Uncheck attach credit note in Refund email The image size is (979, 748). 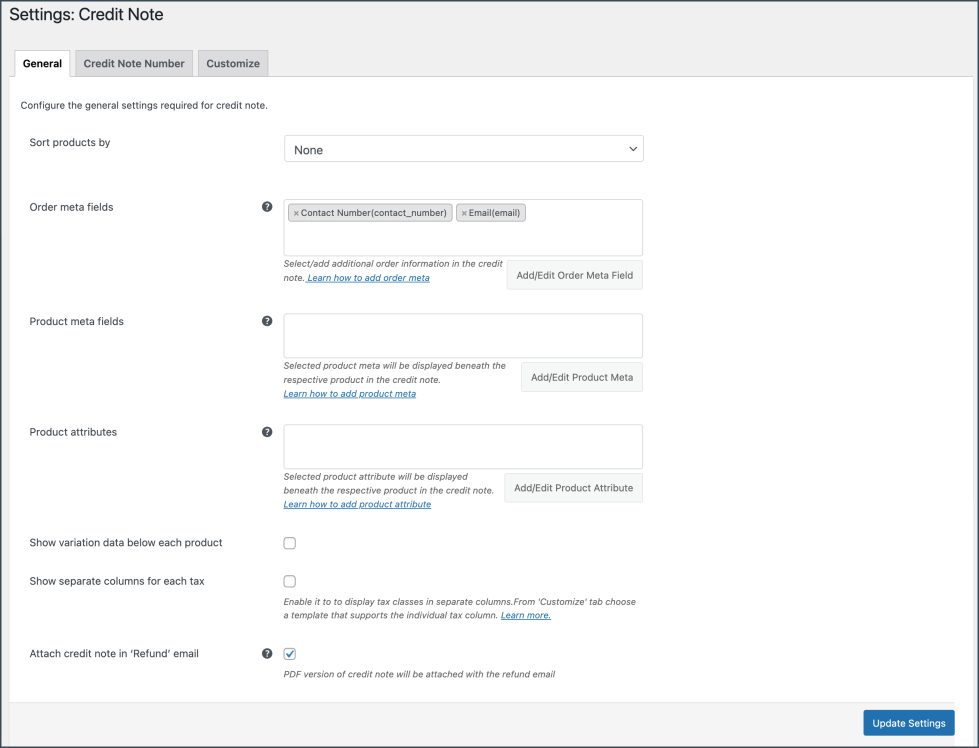click(290, 654)
